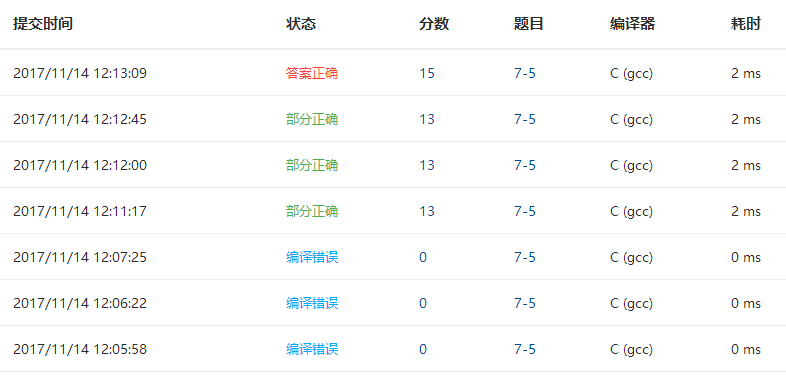786x377 pixels.
Task: Click score 13 in the 12:12:00 row
Action: click(427, 165)
